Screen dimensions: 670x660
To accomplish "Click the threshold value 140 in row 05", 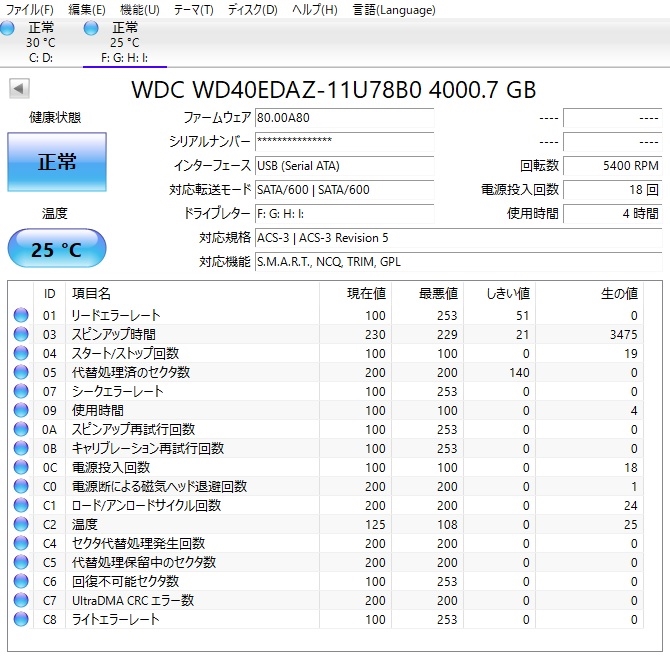I will tap(519, 373).
